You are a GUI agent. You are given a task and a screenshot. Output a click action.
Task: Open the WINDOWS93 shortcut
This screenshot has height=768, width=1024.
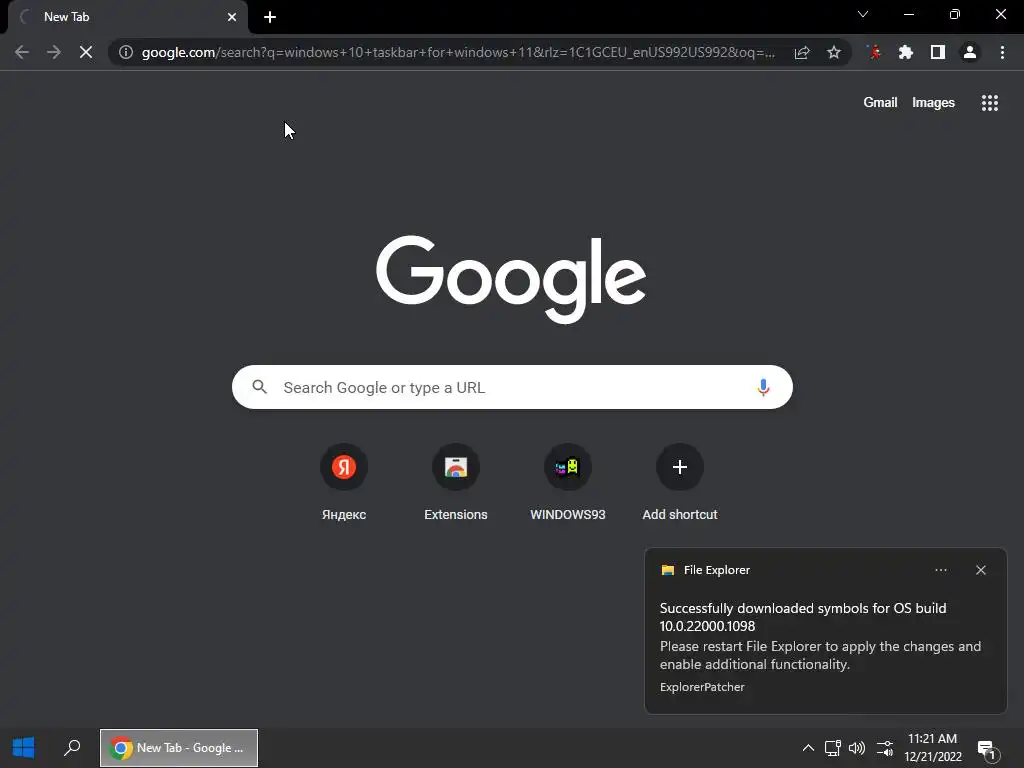pos(568,482)
